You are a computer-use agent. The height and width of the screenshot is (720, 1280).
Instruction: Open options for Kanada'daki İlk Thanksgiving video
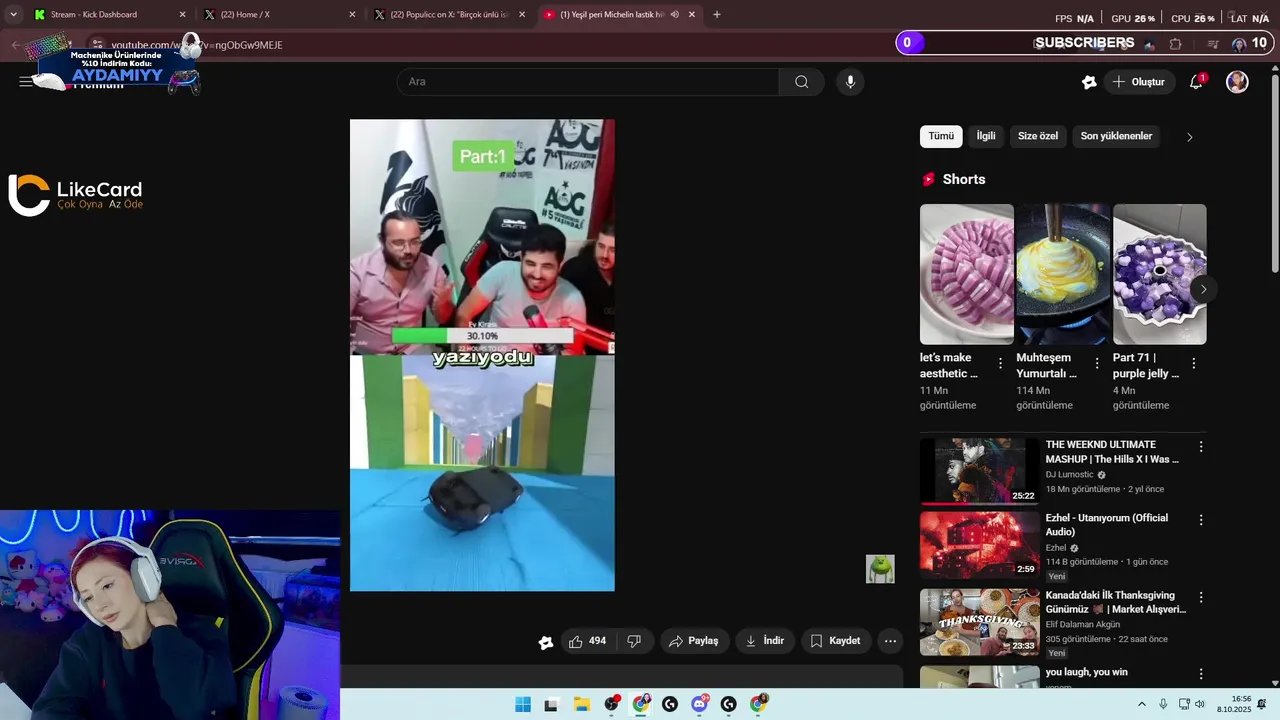[x=1201, y=597]
